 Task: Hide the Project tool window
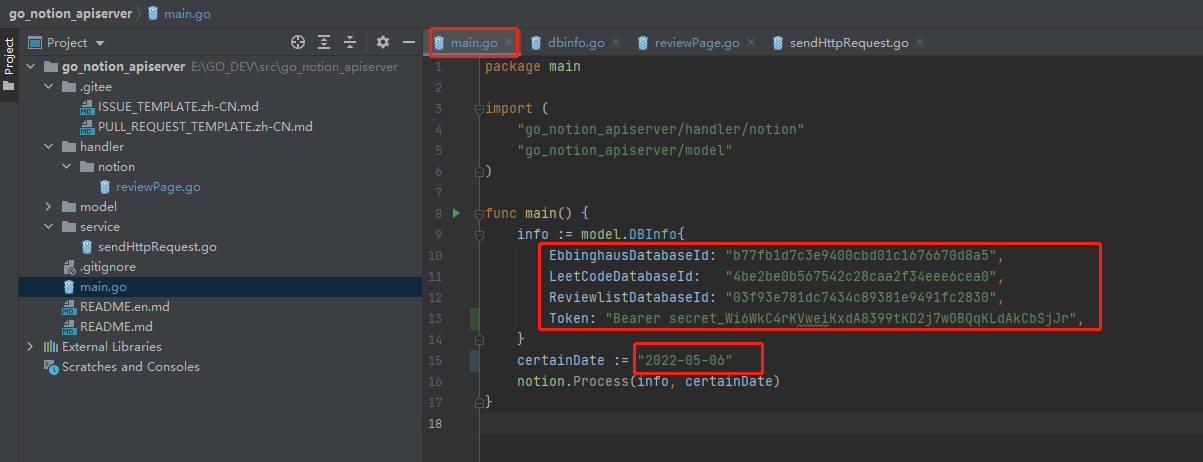[x=408, y=42]
